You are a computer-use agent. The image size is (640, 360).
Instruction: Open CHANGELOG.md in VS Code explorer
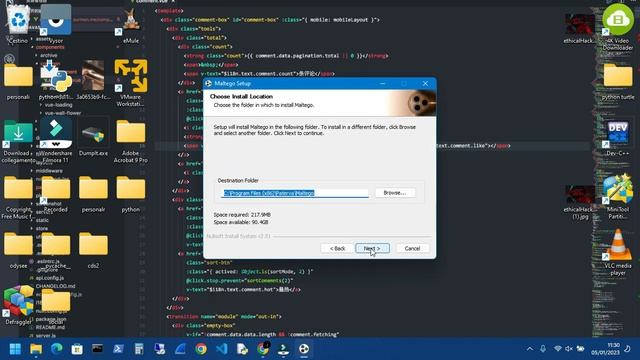pyautogui.click(x=55, y=286)
